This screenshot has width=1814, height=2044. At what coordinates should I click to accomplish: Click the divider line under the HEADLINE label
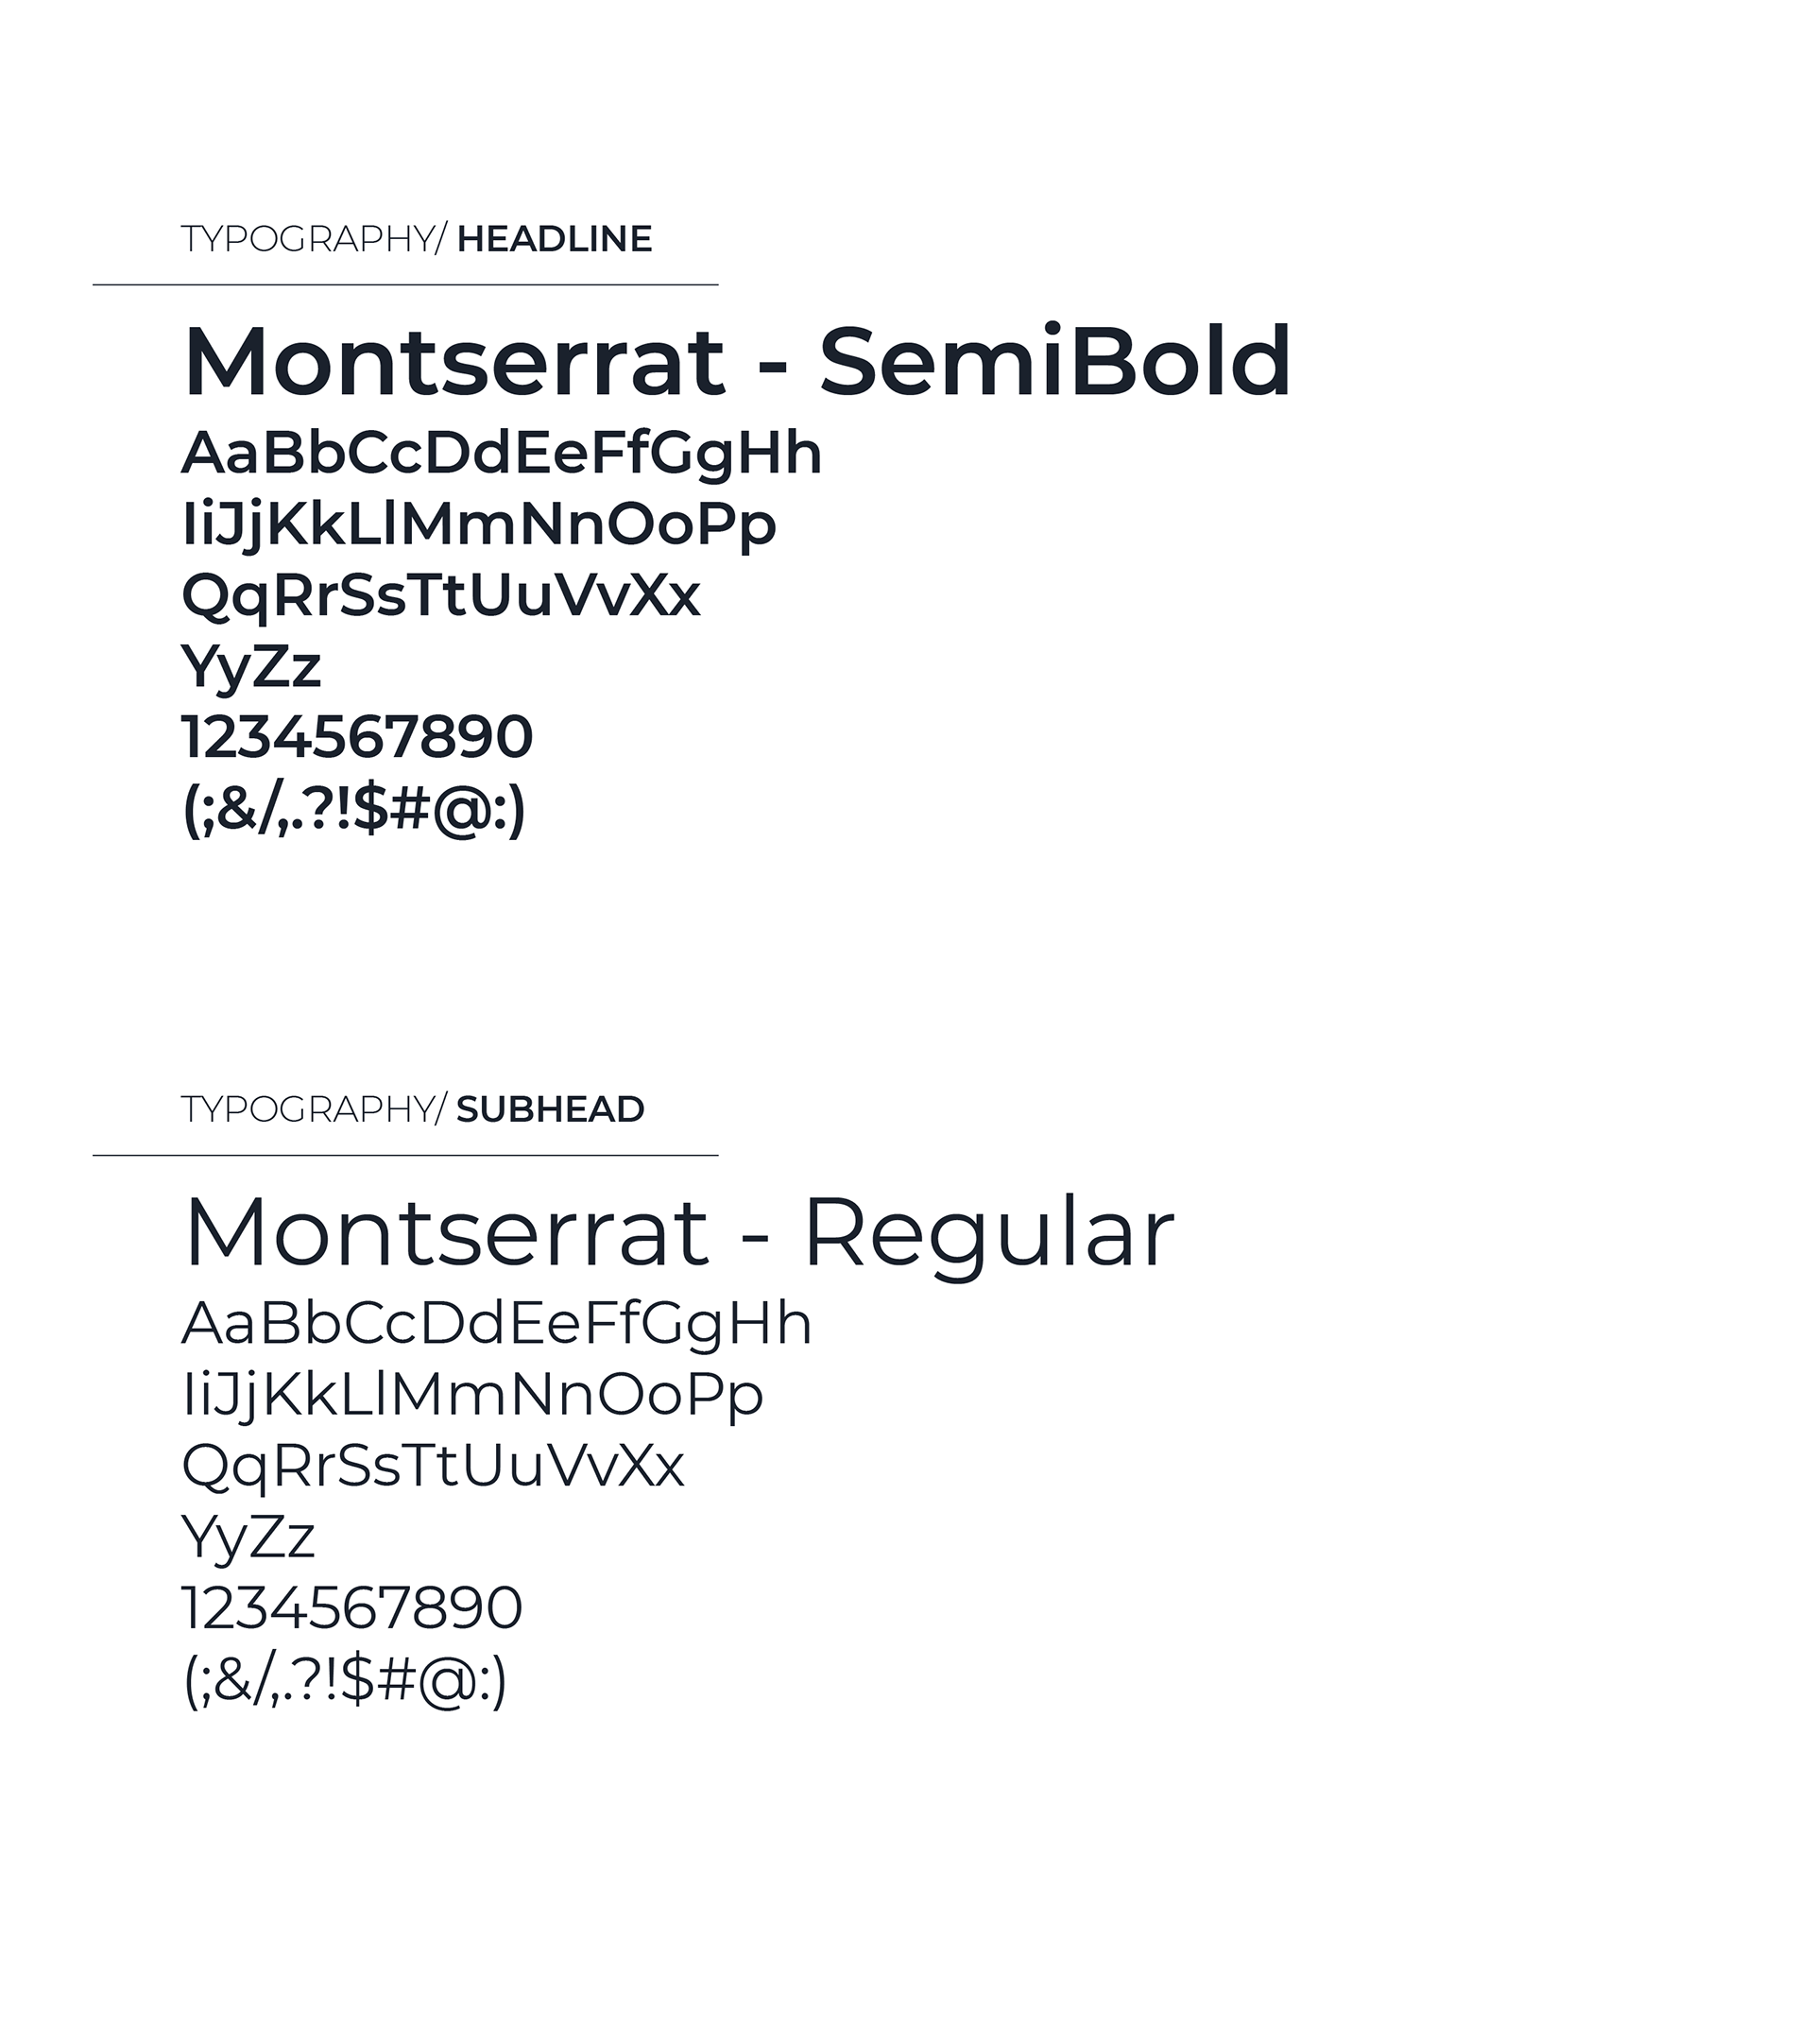click(x=405, y=285)
